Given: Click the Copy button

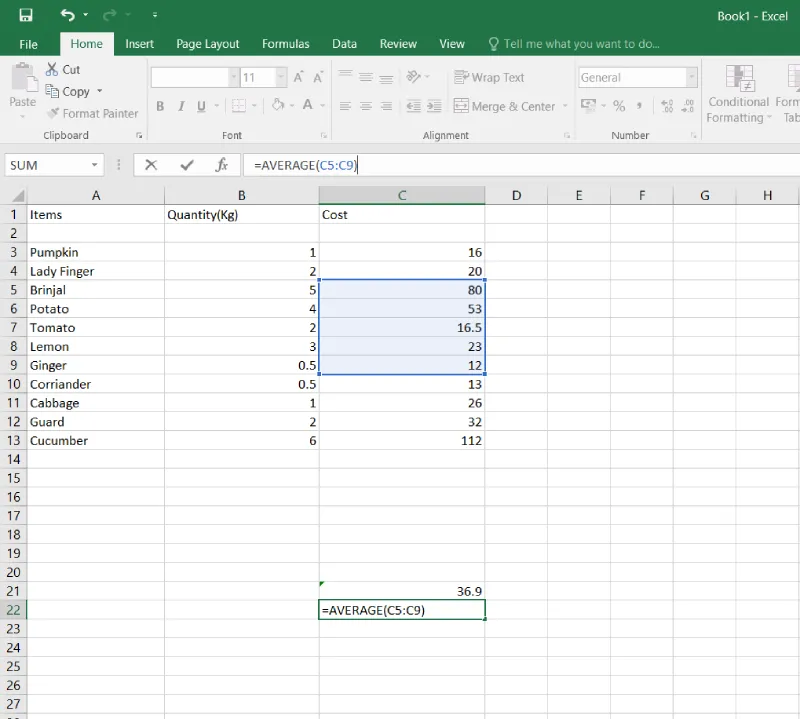Looking at the screenshot, I should [68, 91].
